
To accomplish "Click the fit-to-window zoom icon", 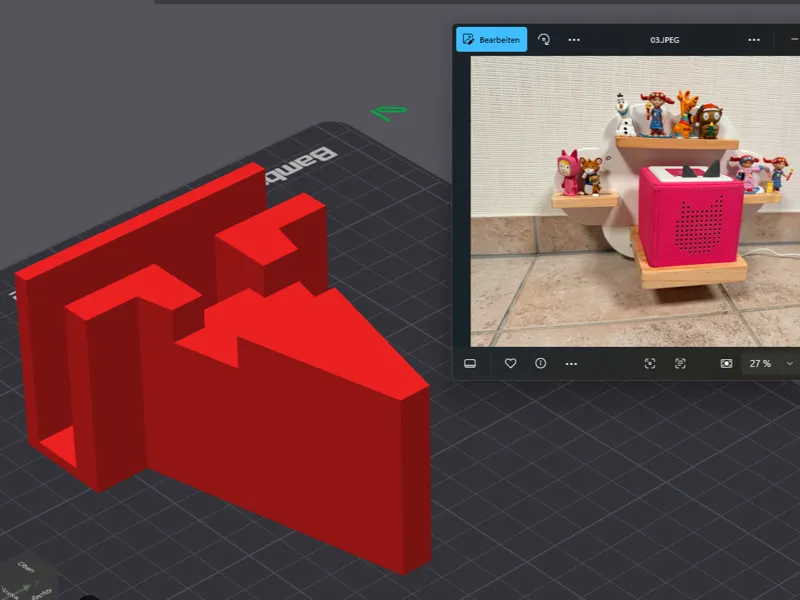I will pyautogui.click(x=726, y=363).
